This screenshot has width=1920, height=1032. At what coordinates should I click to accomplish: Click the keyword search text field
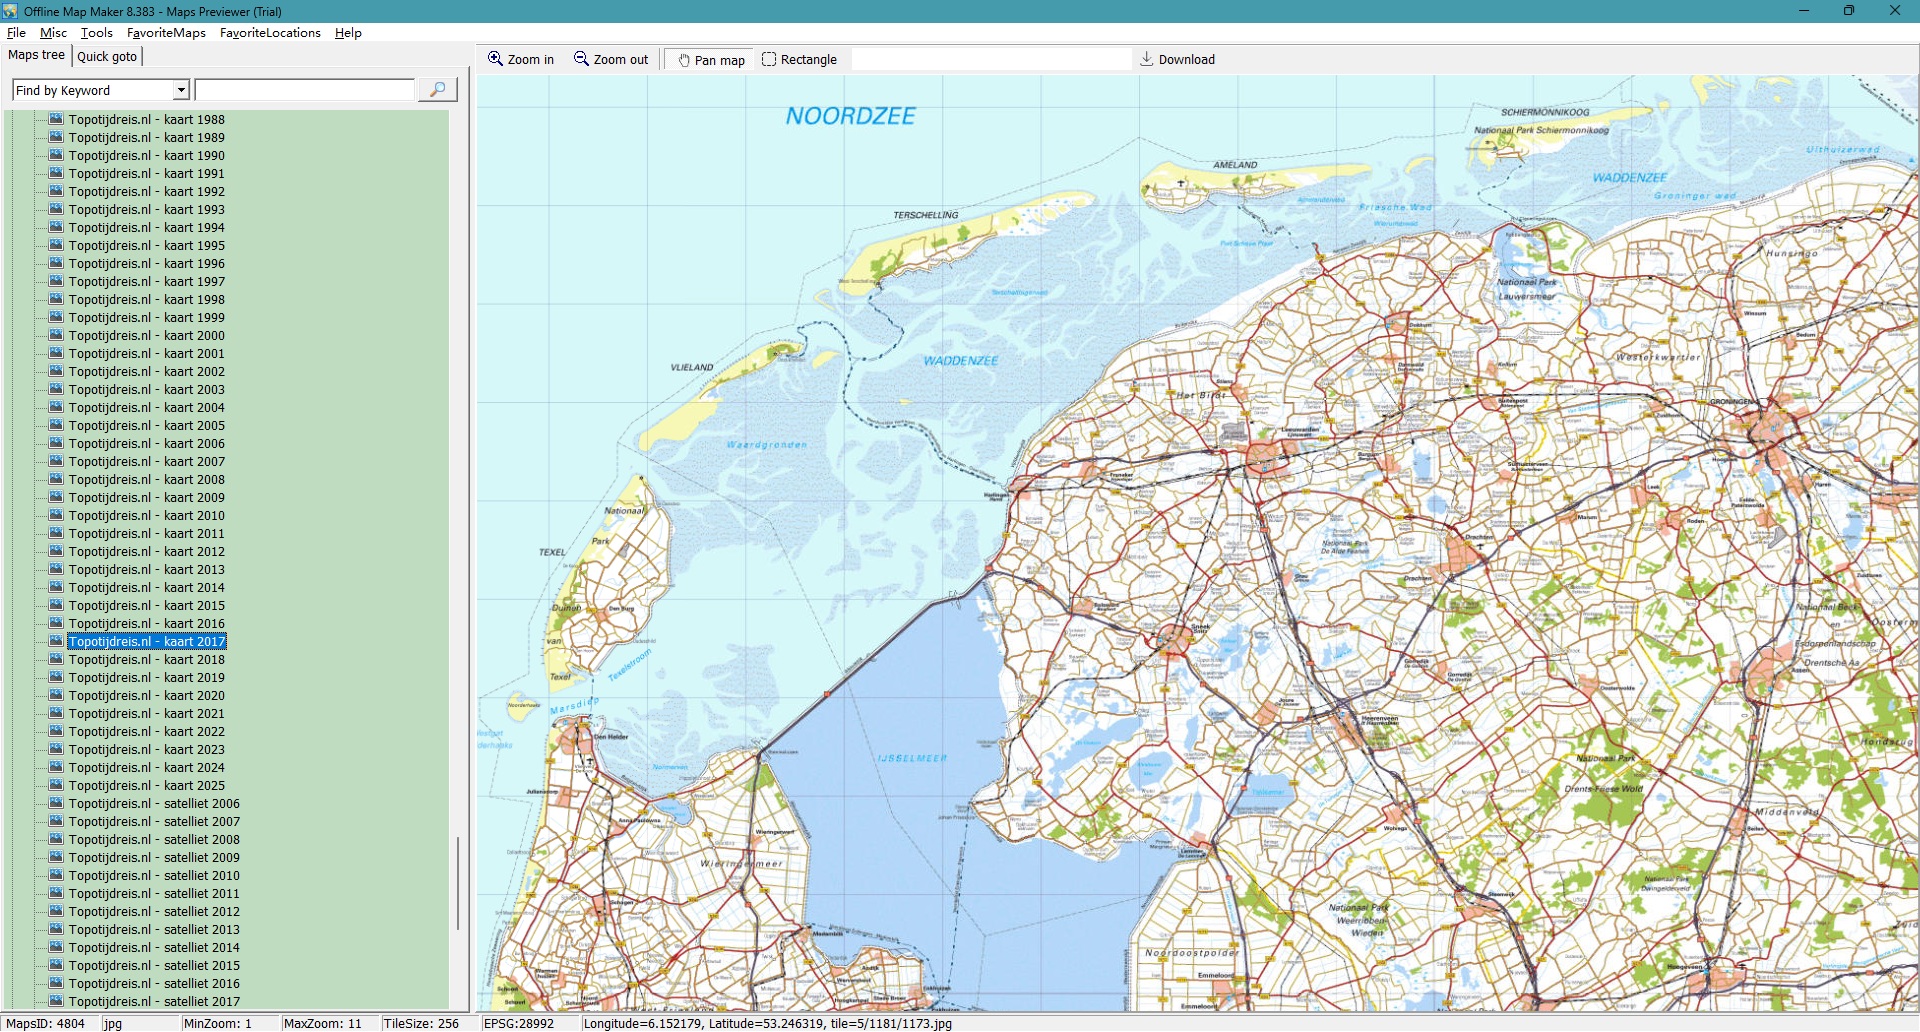[x=305, y=91]
